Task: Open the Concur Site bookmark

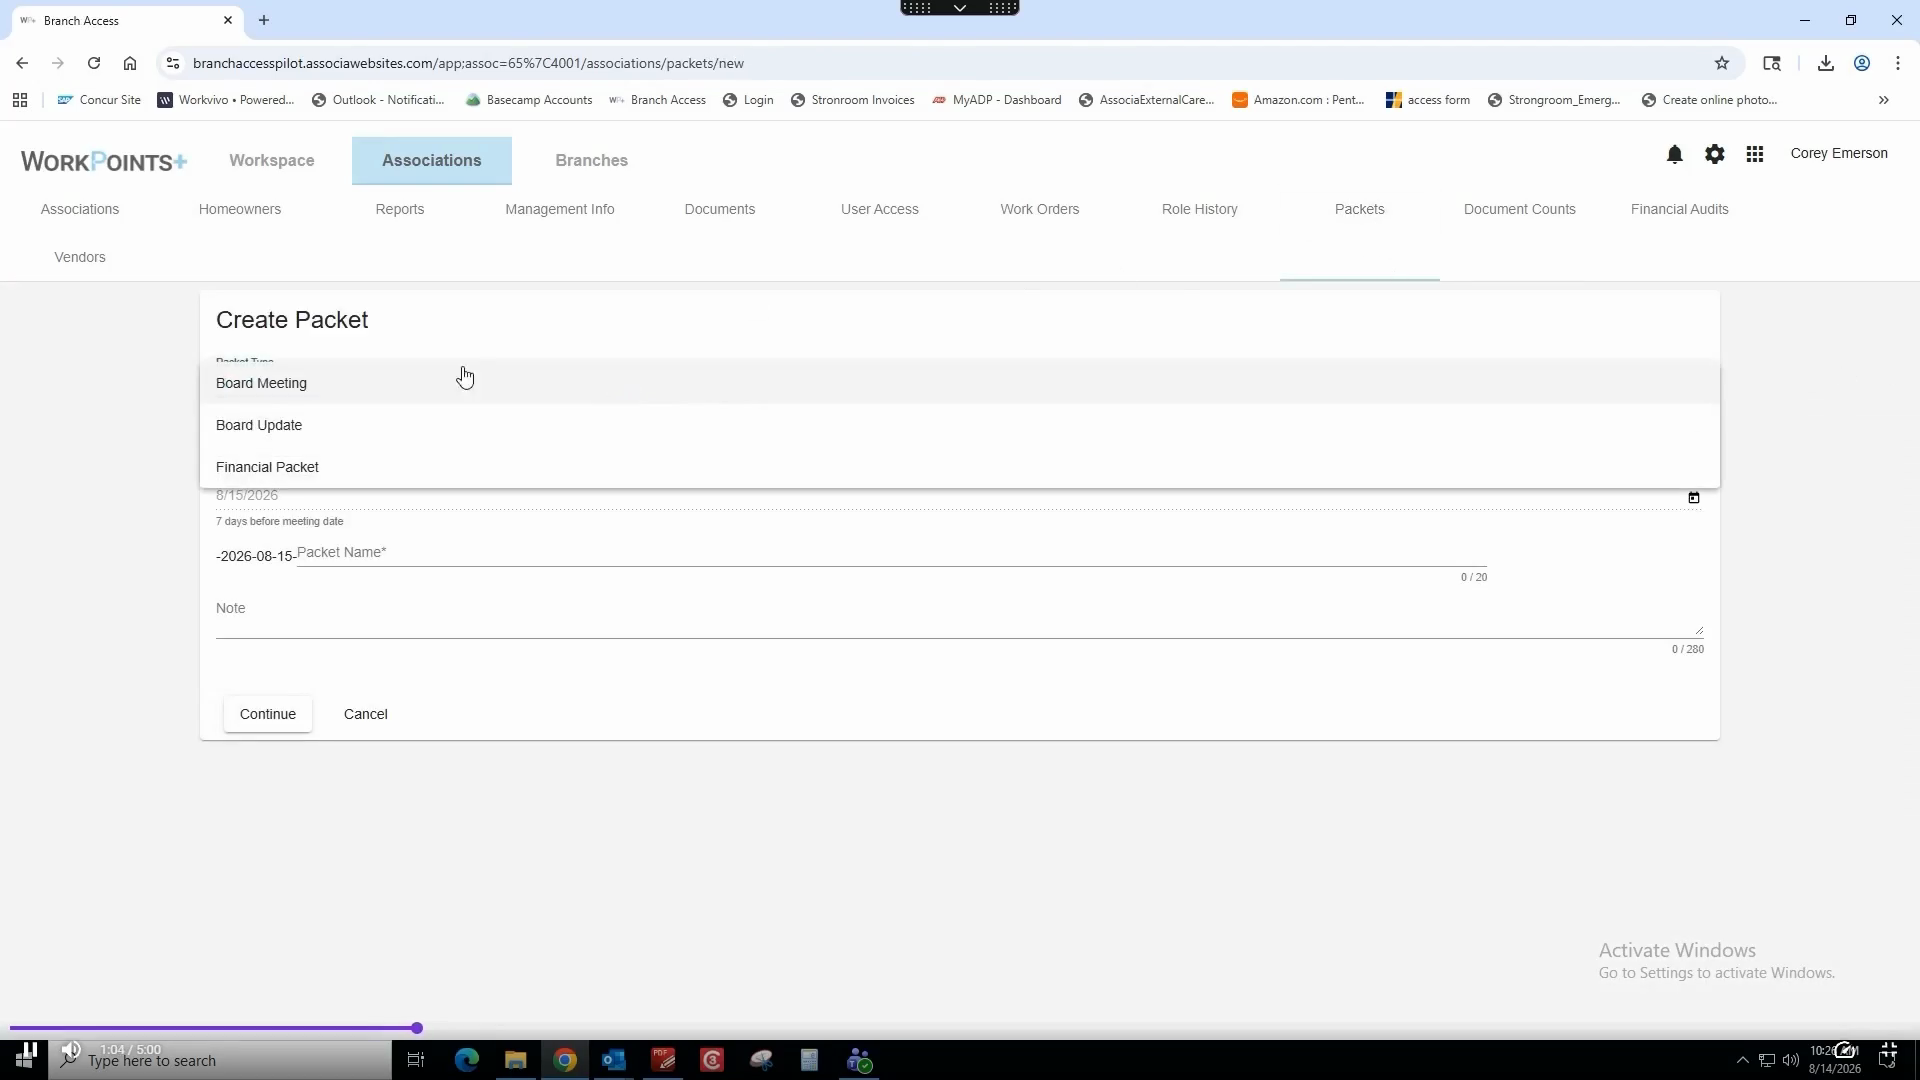Action: click(99, 100)
